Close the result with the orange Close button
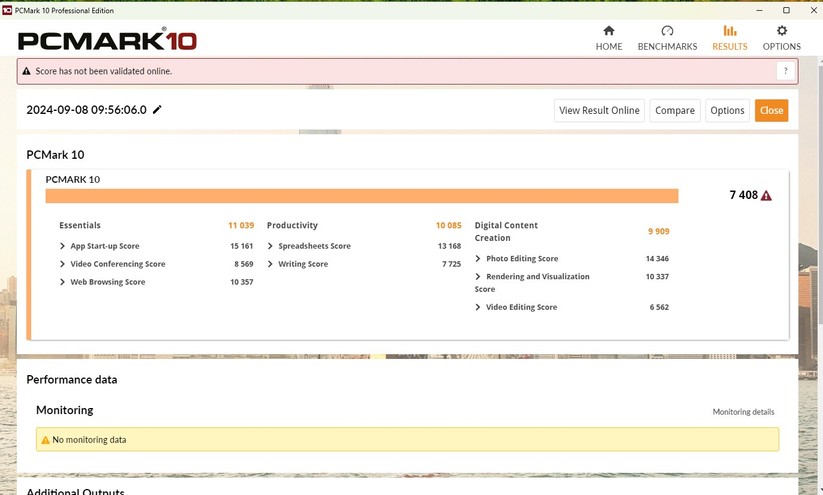The width and height of the screenshot is (823, 495). [772, 111]
